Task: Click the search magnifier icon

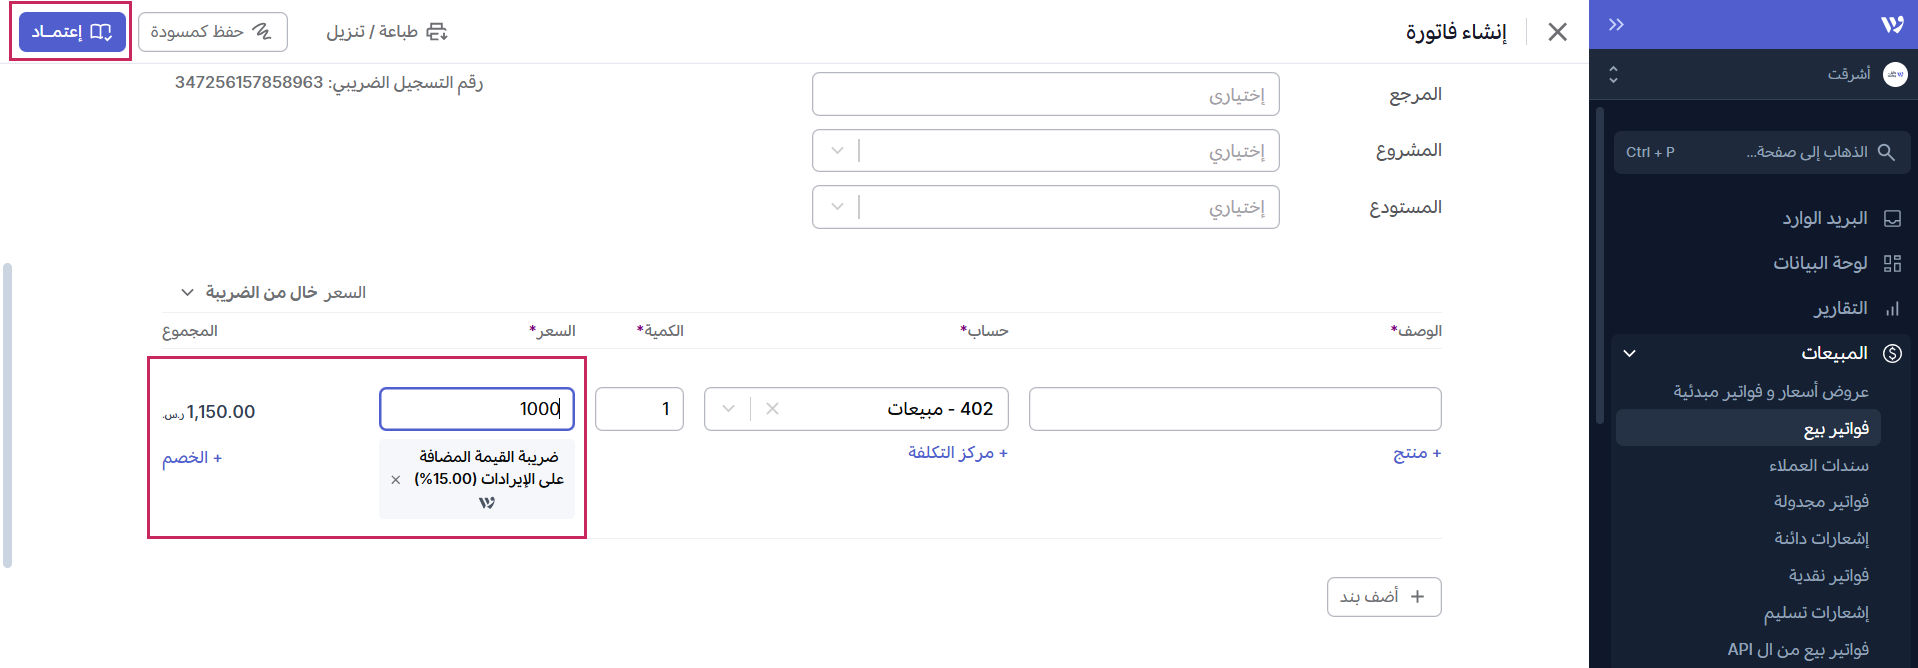Action: click(x=1886, y=152)
